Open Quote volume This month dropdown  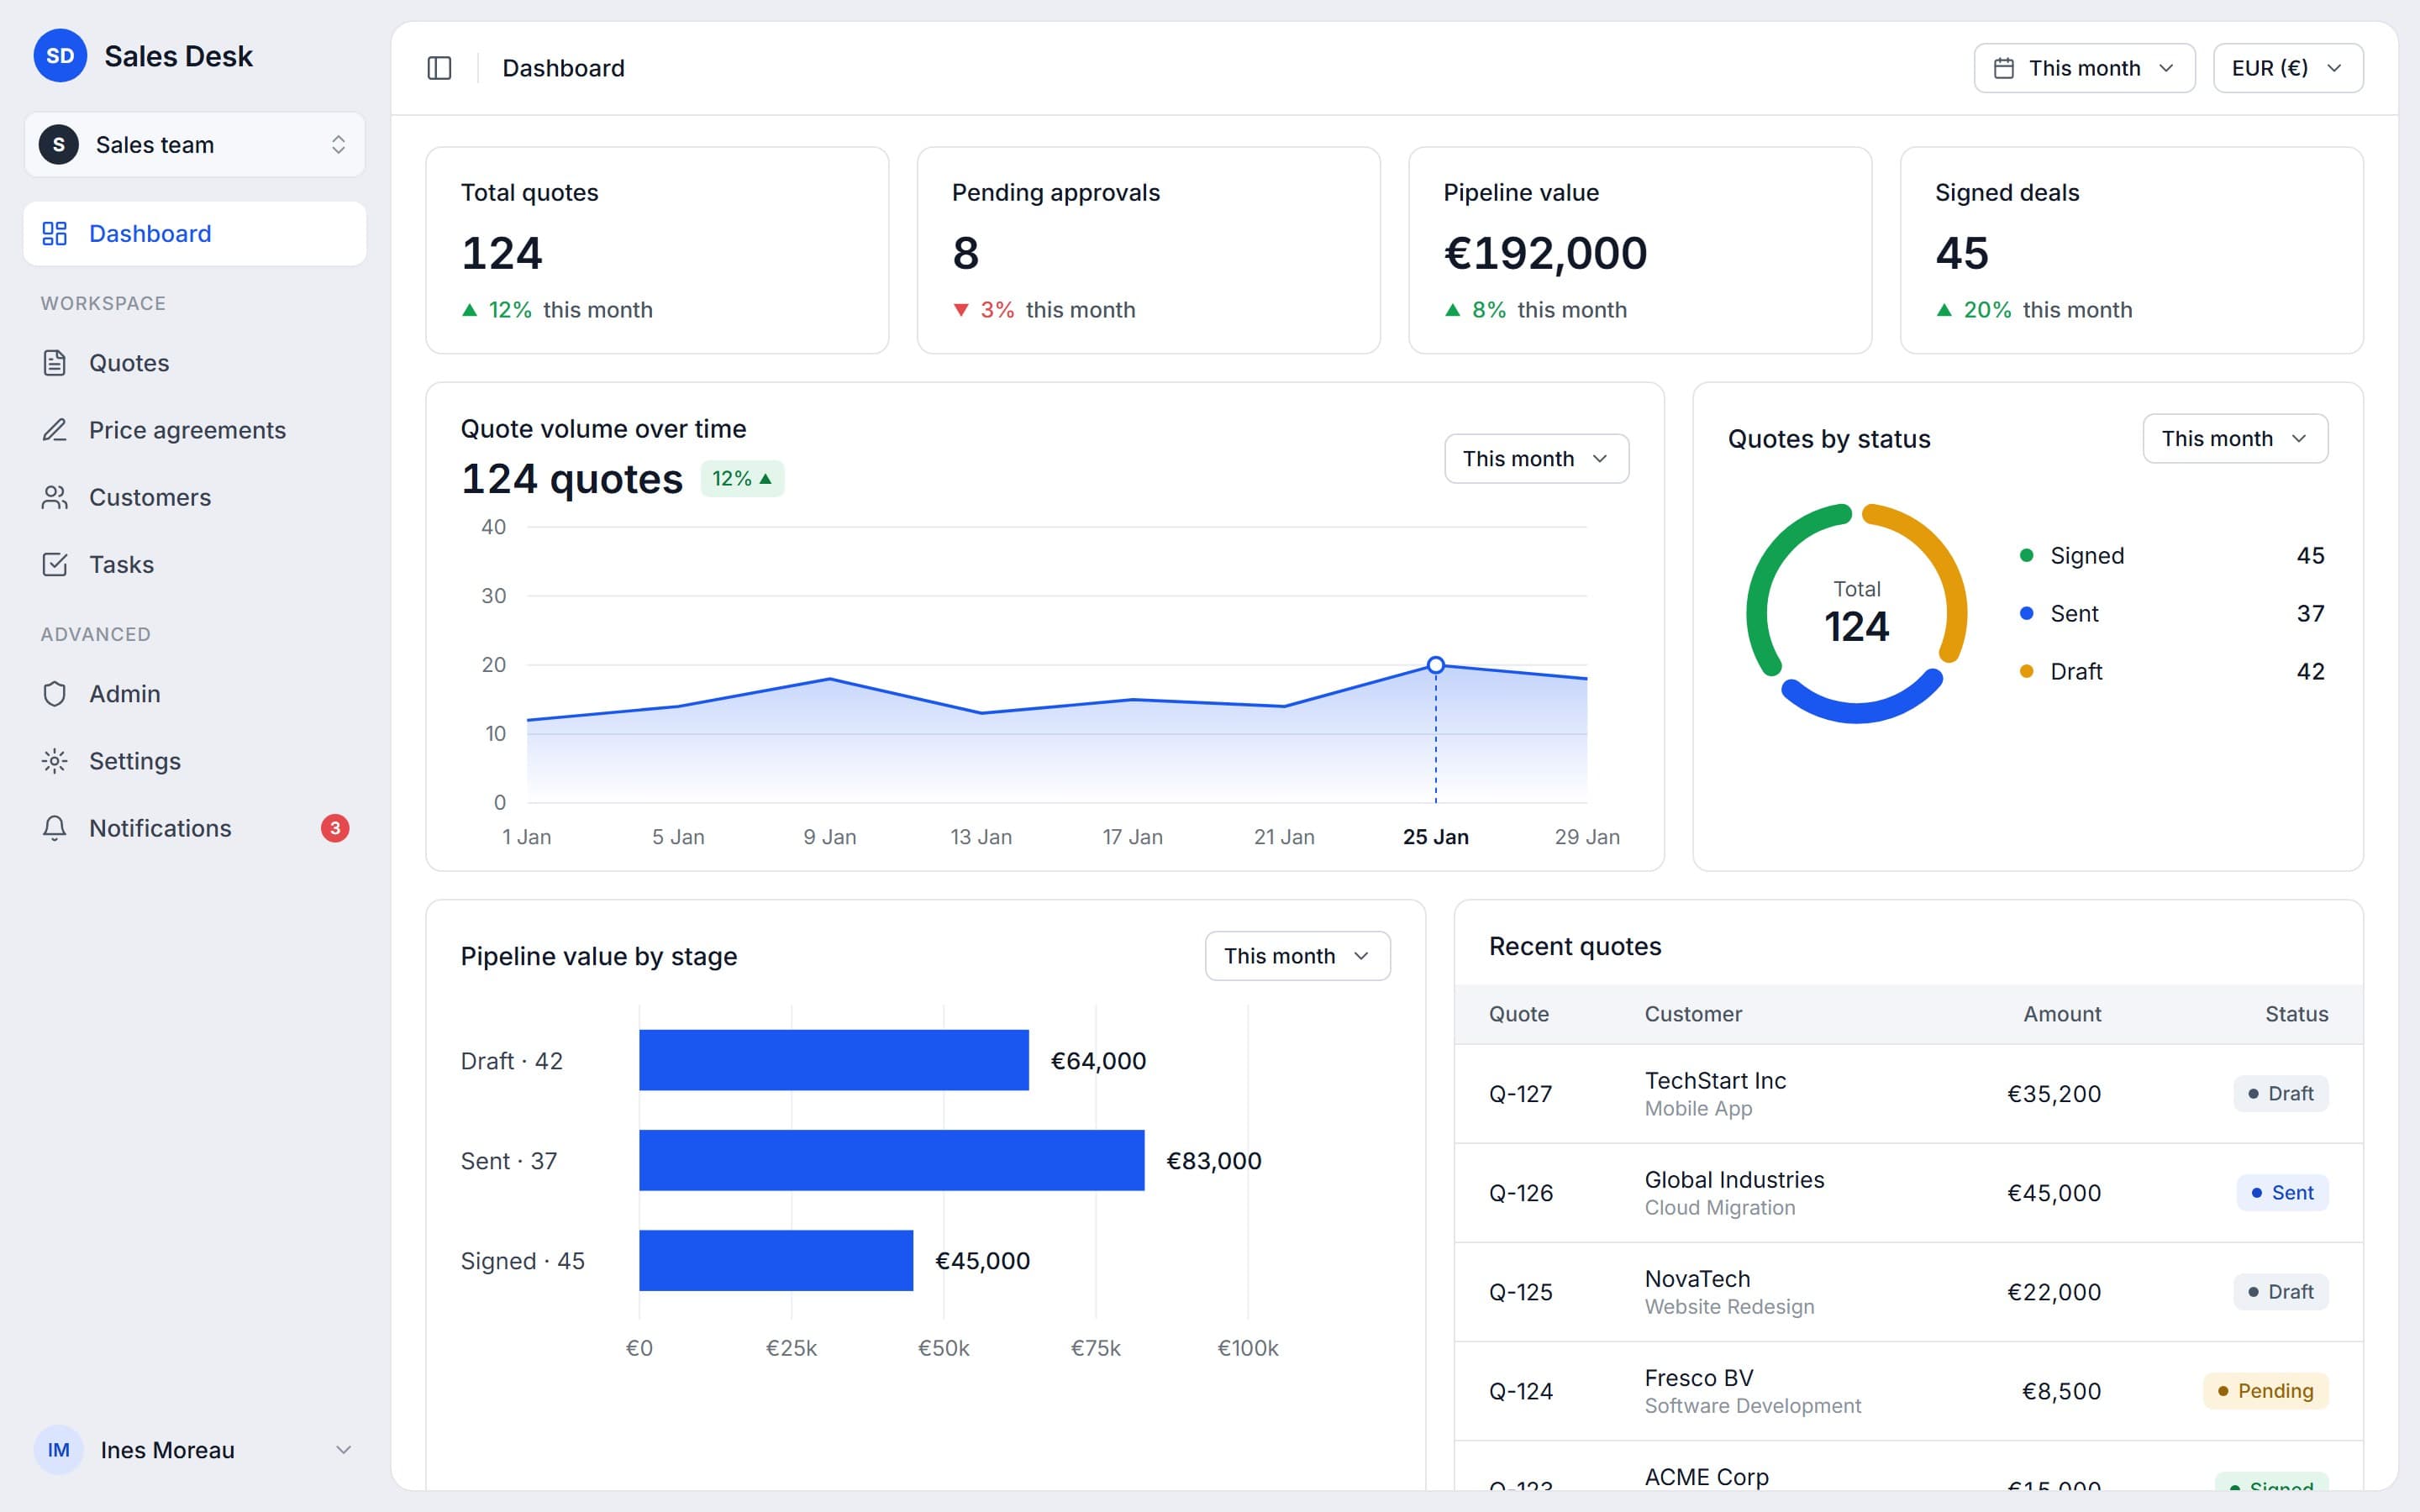point(1536,459)
